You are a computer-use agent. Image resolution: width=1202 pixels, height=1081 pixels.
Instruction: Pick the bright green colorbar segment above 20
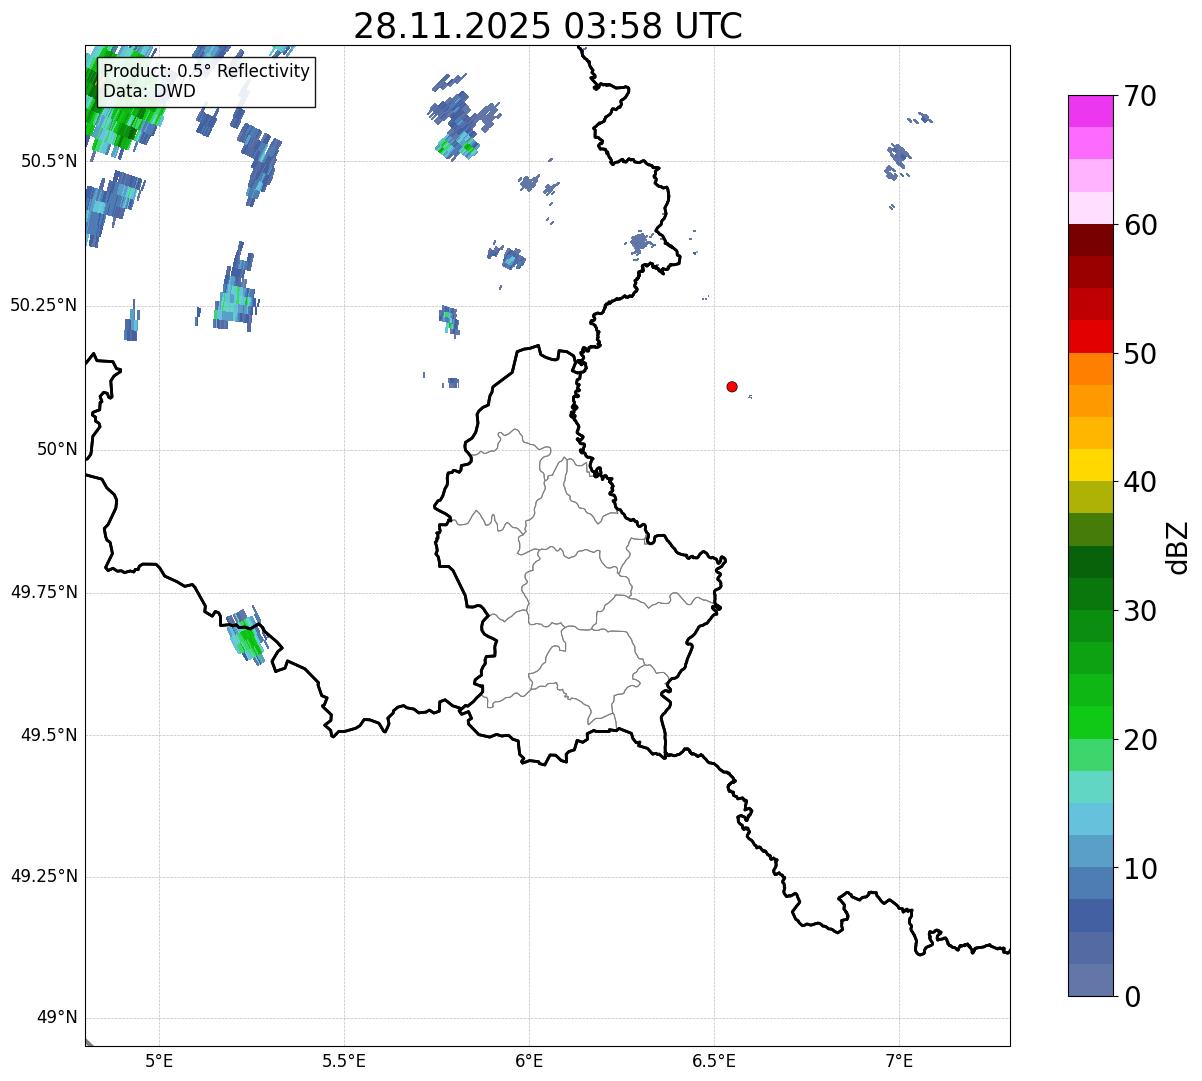pos(1091,723)
